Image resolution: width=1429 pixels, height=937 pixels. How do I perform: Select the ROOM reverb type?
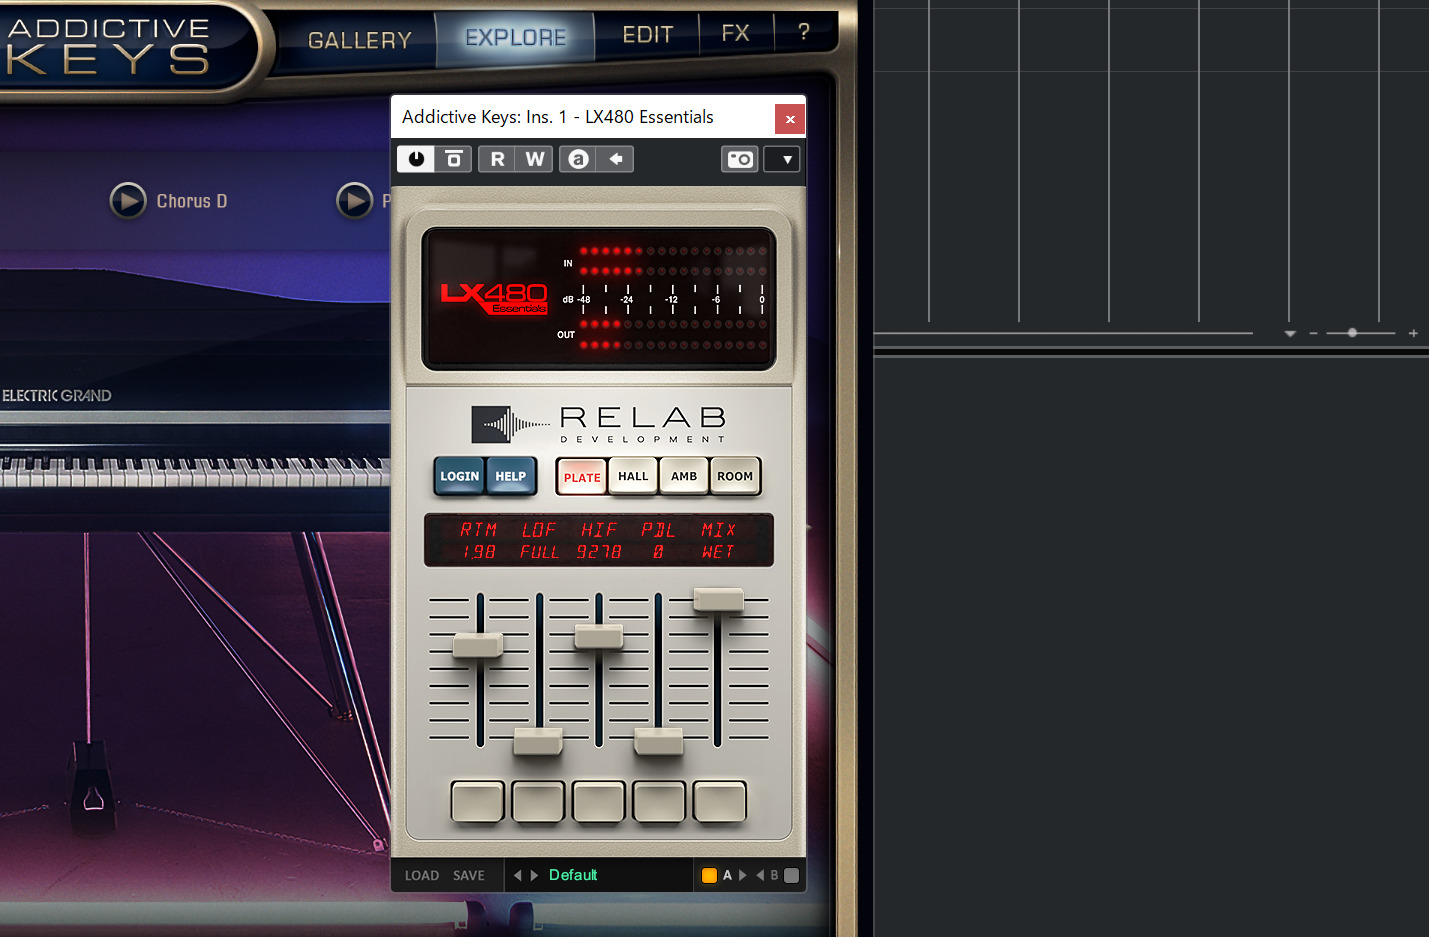coord(735,476)
